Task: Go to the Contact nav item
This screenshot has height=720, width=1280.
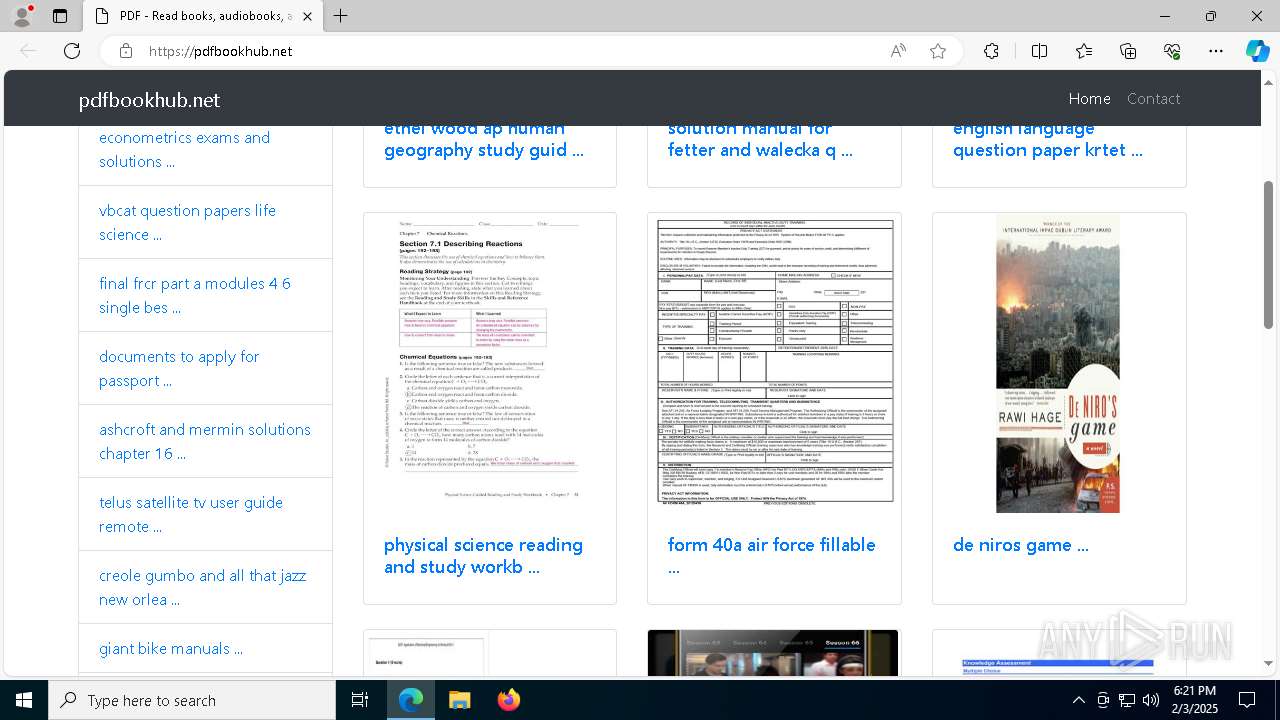Action: tap(1153, 98)
